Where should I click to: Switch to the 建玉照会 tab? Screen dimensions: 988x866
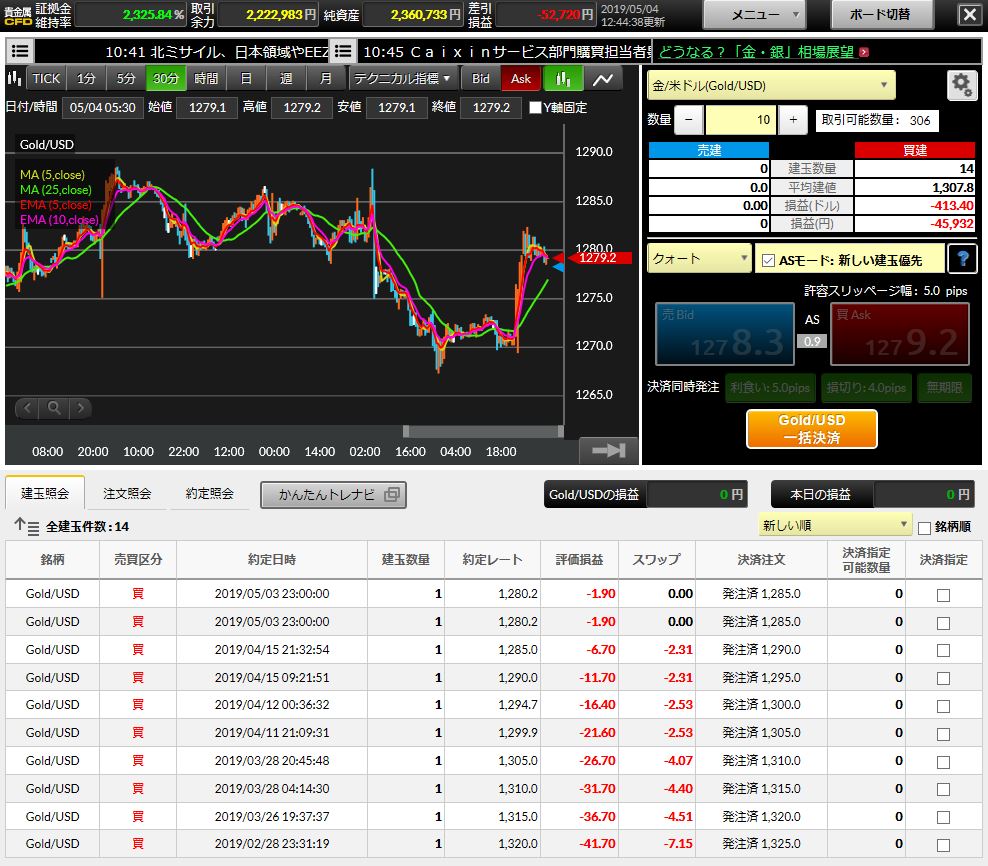45,494
